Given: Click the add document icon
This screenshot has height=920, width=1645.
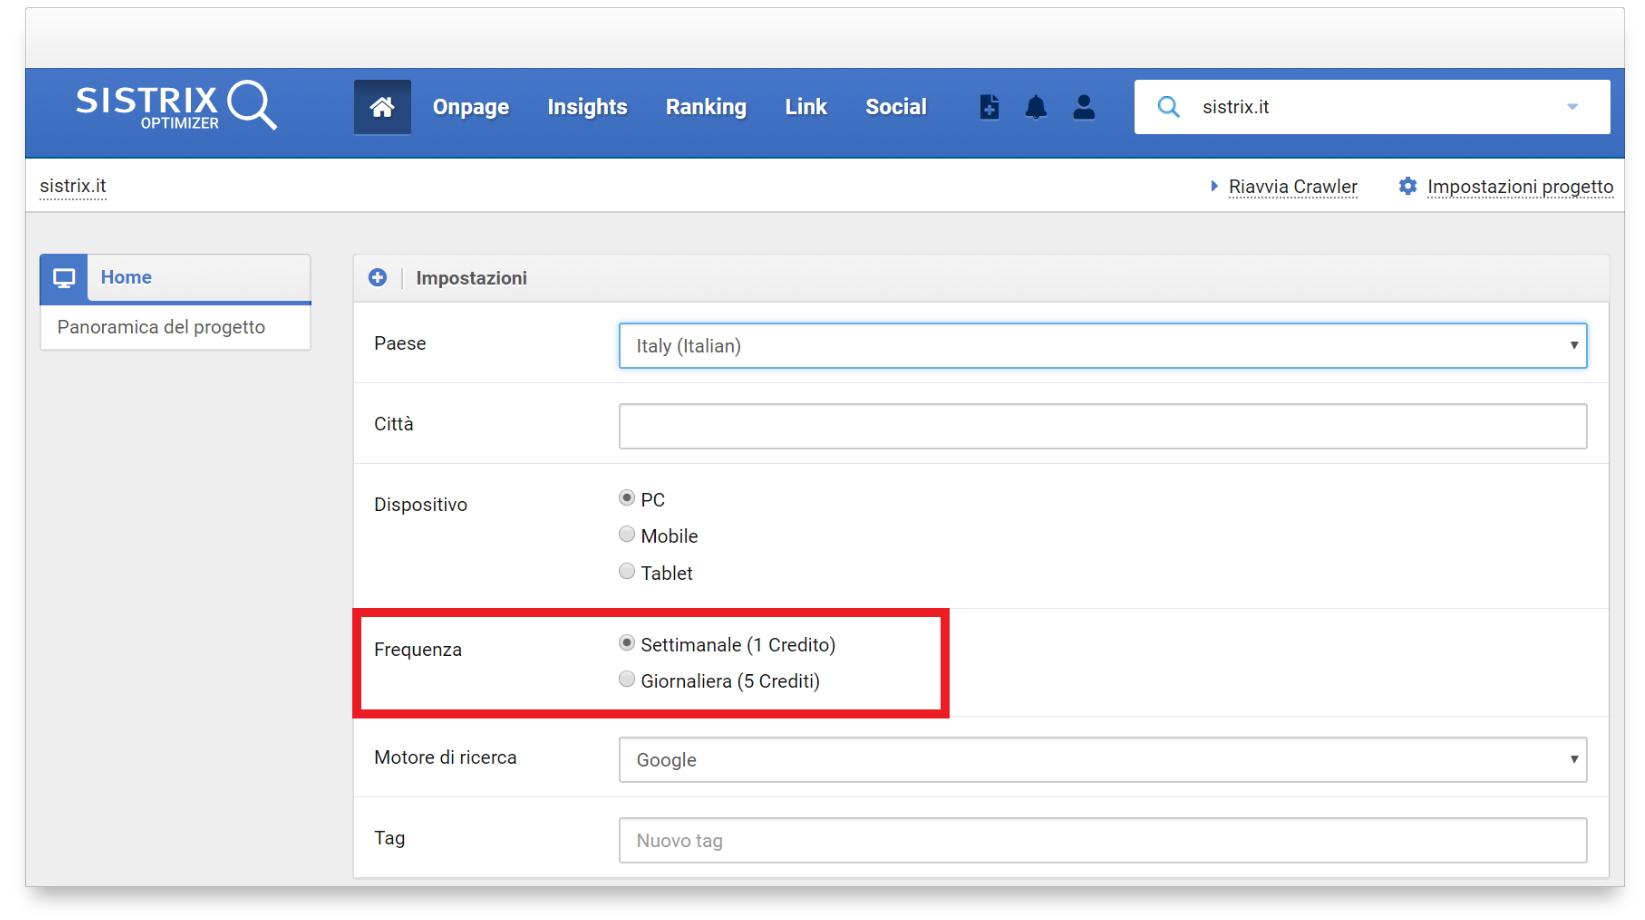Looking at the screenshot, I should (989, 107).
